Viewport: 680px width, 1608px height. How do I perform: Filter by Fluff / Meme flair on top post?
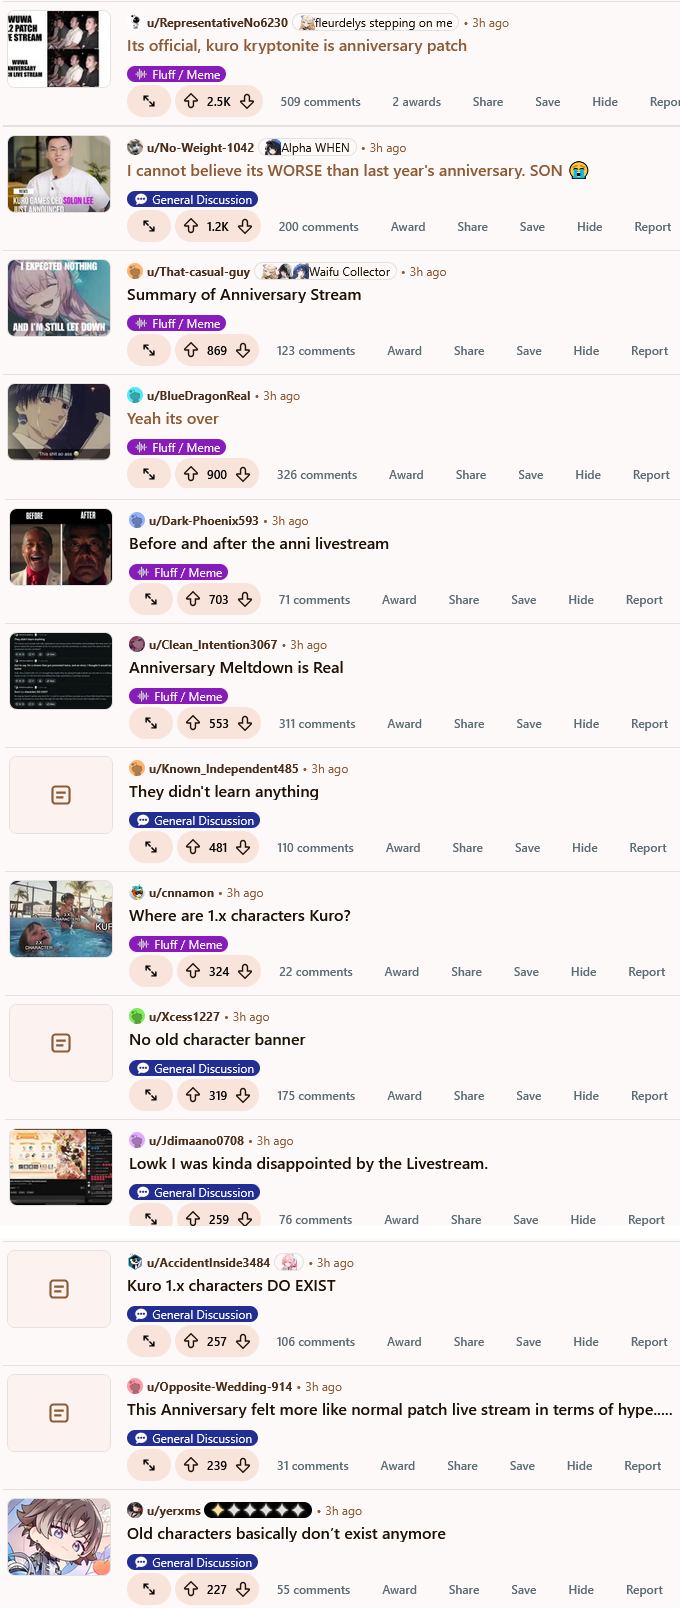click(x=177, y=75)
